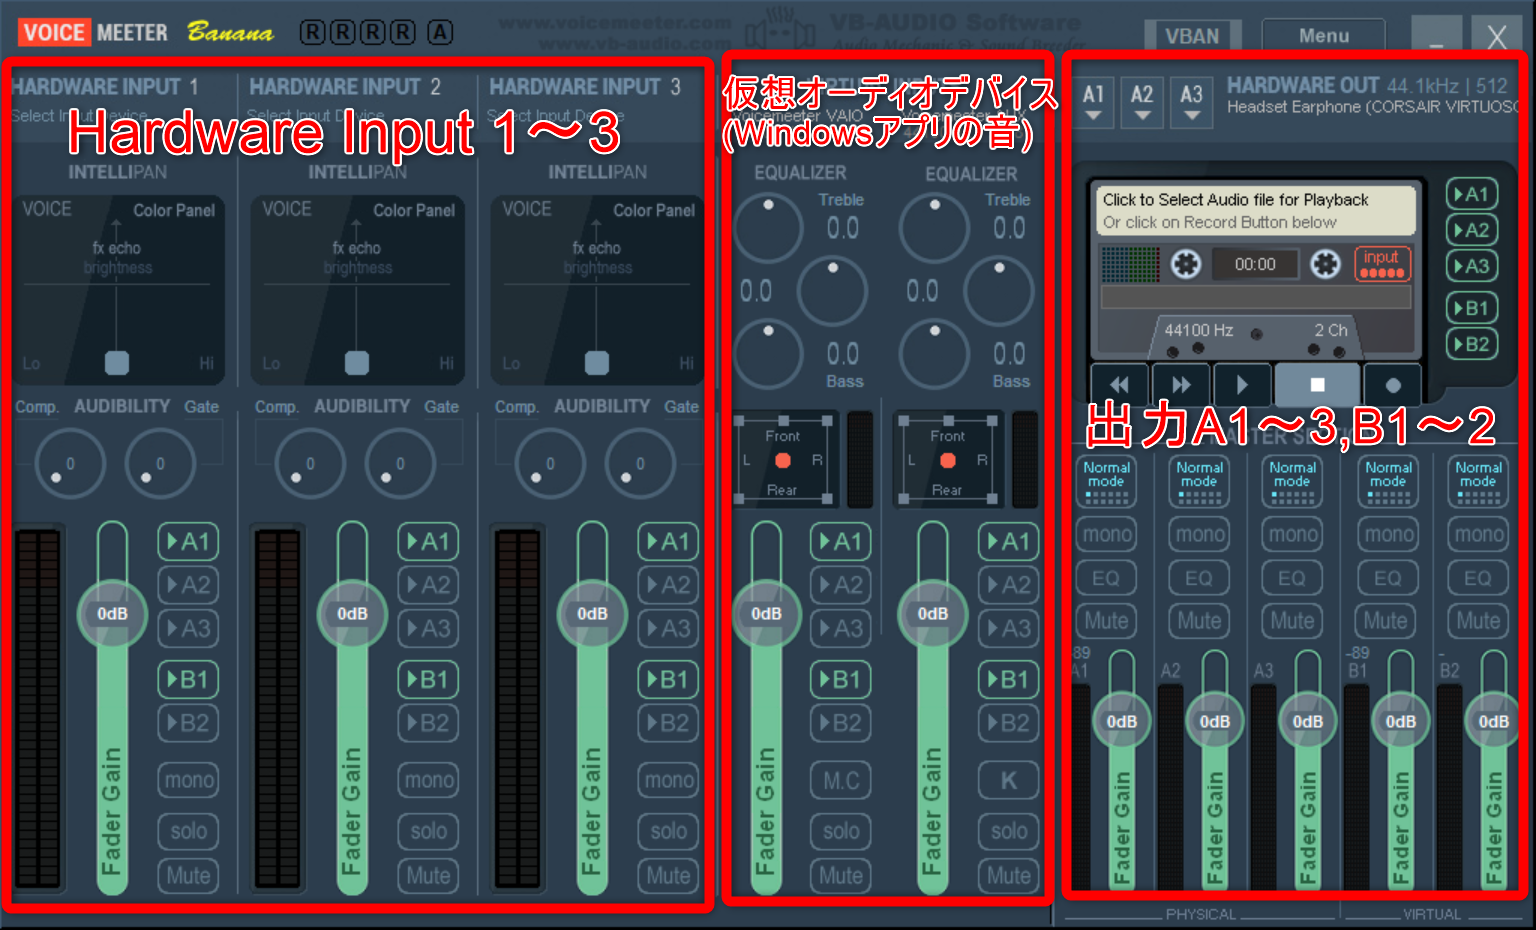This screenshot has width=1536, height=930.
Task: Start recording with the round record button
Action: (x=1392, y=384)
